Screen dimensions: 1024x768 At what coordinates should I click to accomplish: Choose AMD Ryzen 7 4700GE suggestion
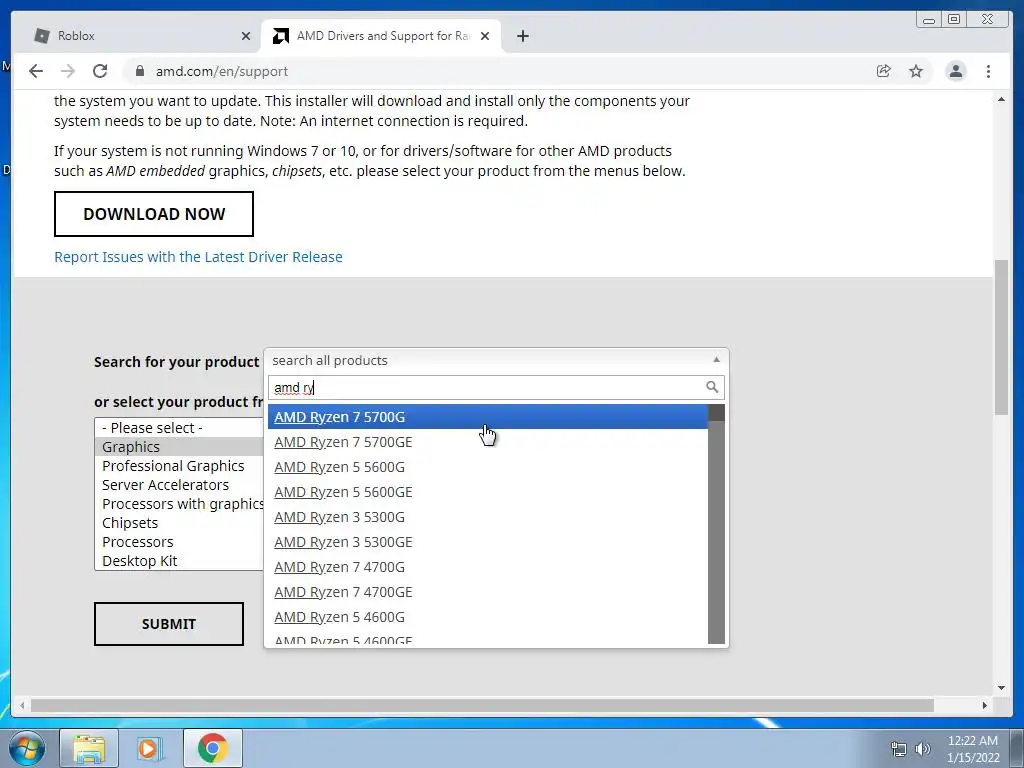(x=487, y=592)
